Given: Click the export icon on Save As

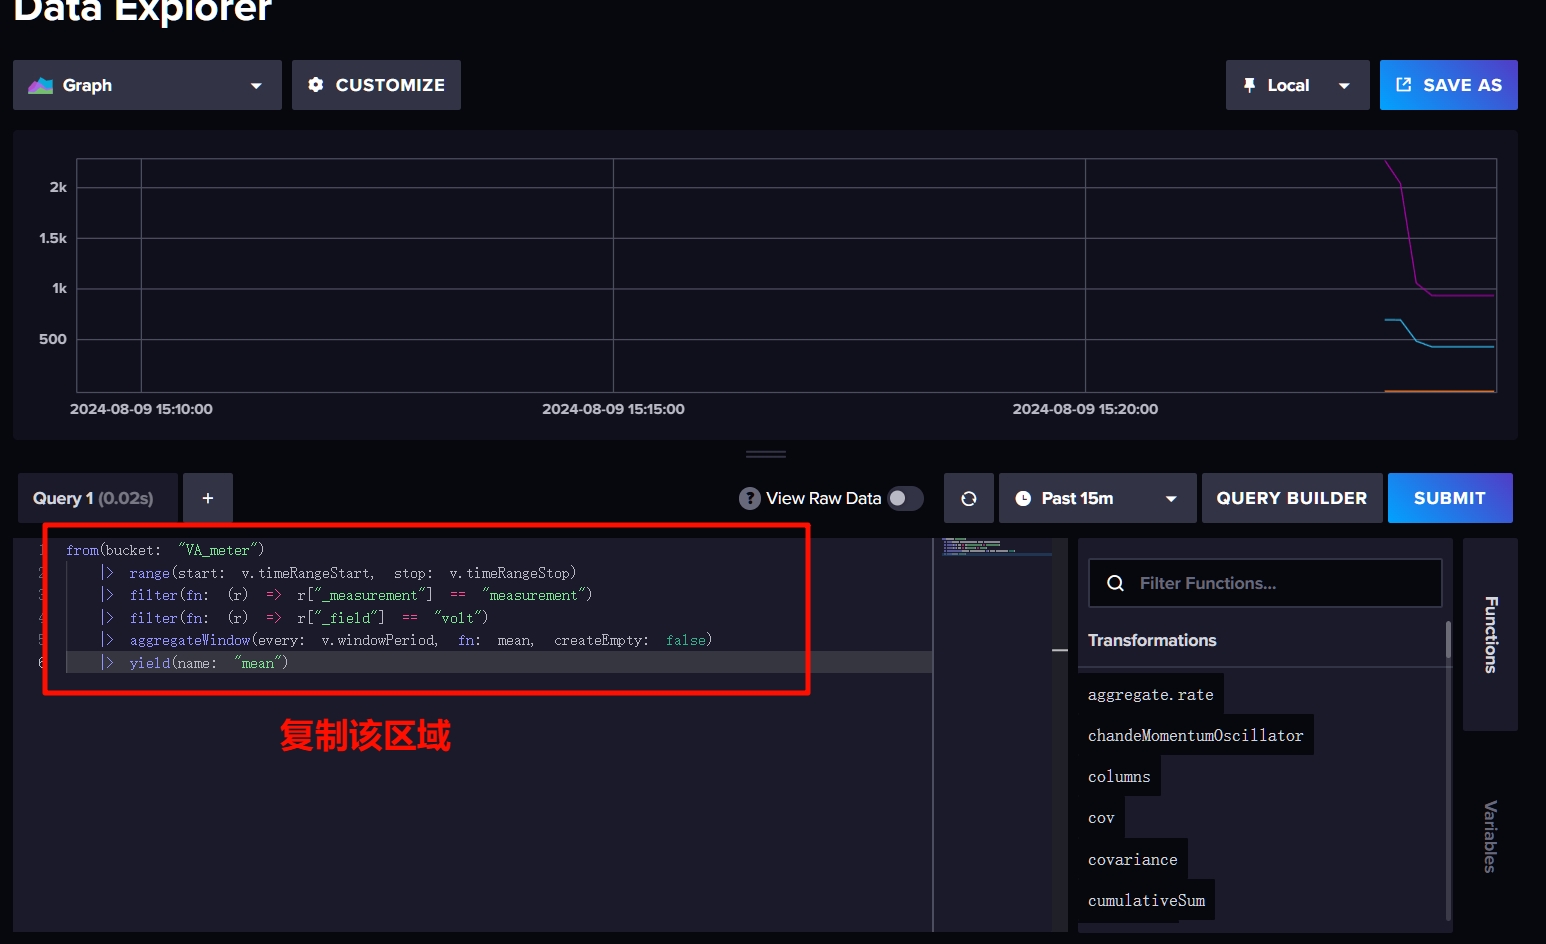Looking at the screenshot, I should (x=1404, y=85).
